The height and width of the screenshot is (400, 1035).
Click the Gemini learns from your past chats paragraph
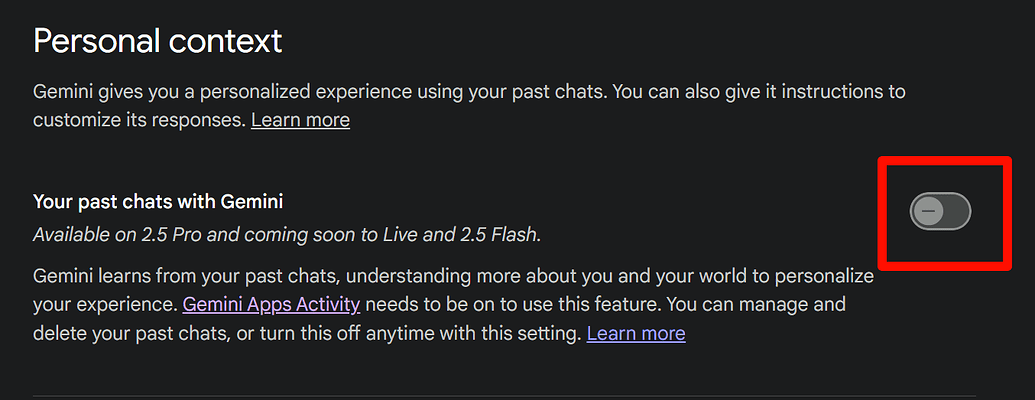pyautogui.click(x=453, y=305)
